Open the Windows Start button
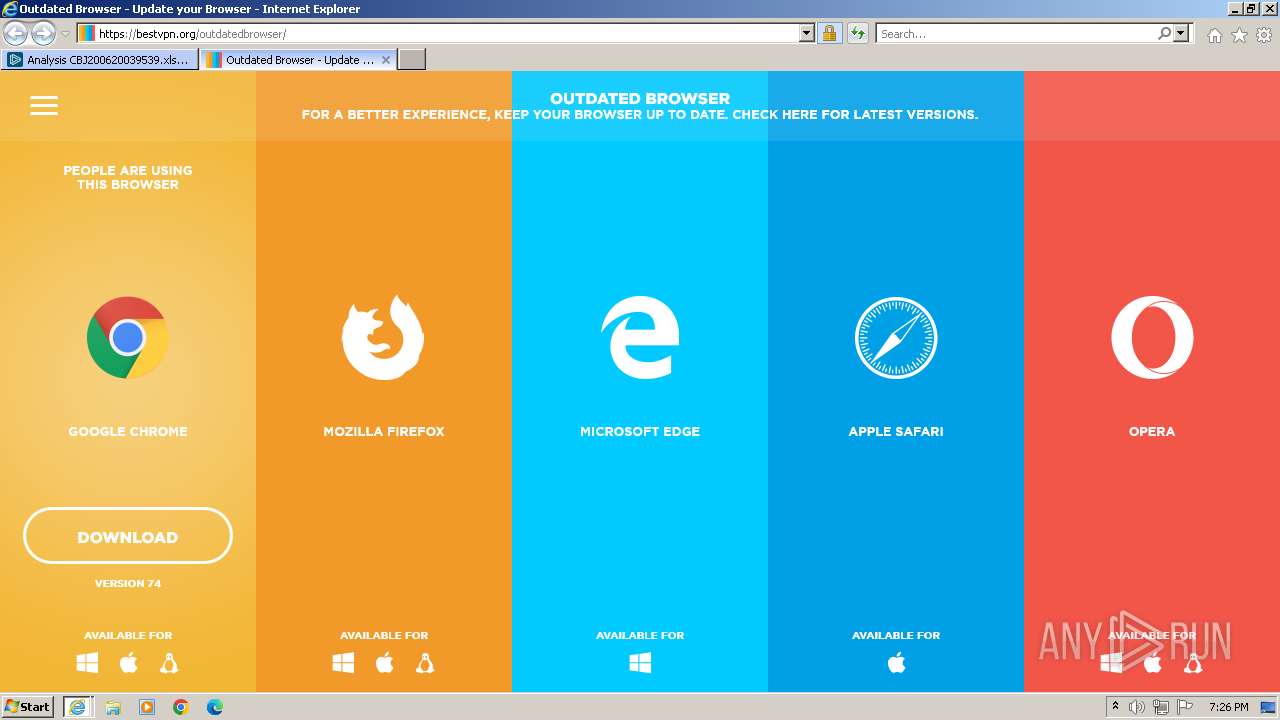Viewport: 1280px width, 720px height. point(28,706)
